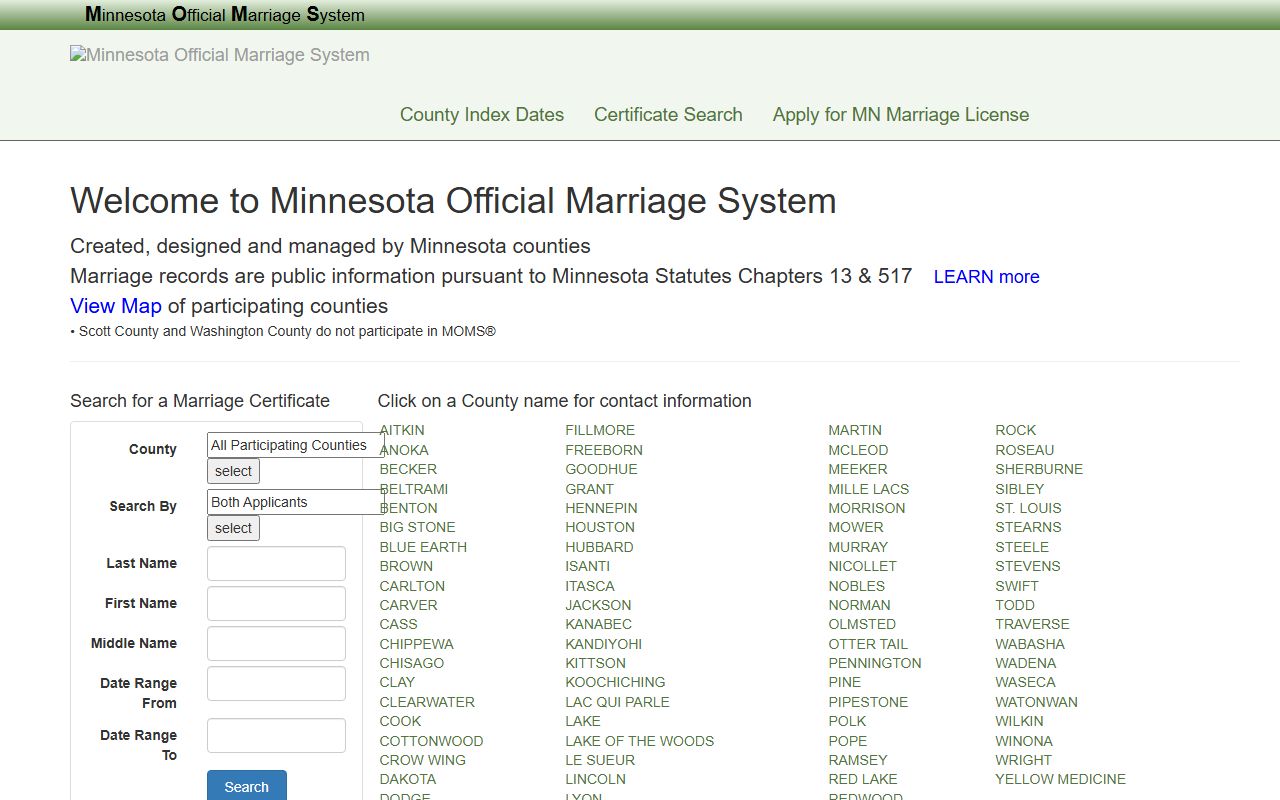Select BECKER county link
This screenshot has width=1280, height=800.
(408, 469)
